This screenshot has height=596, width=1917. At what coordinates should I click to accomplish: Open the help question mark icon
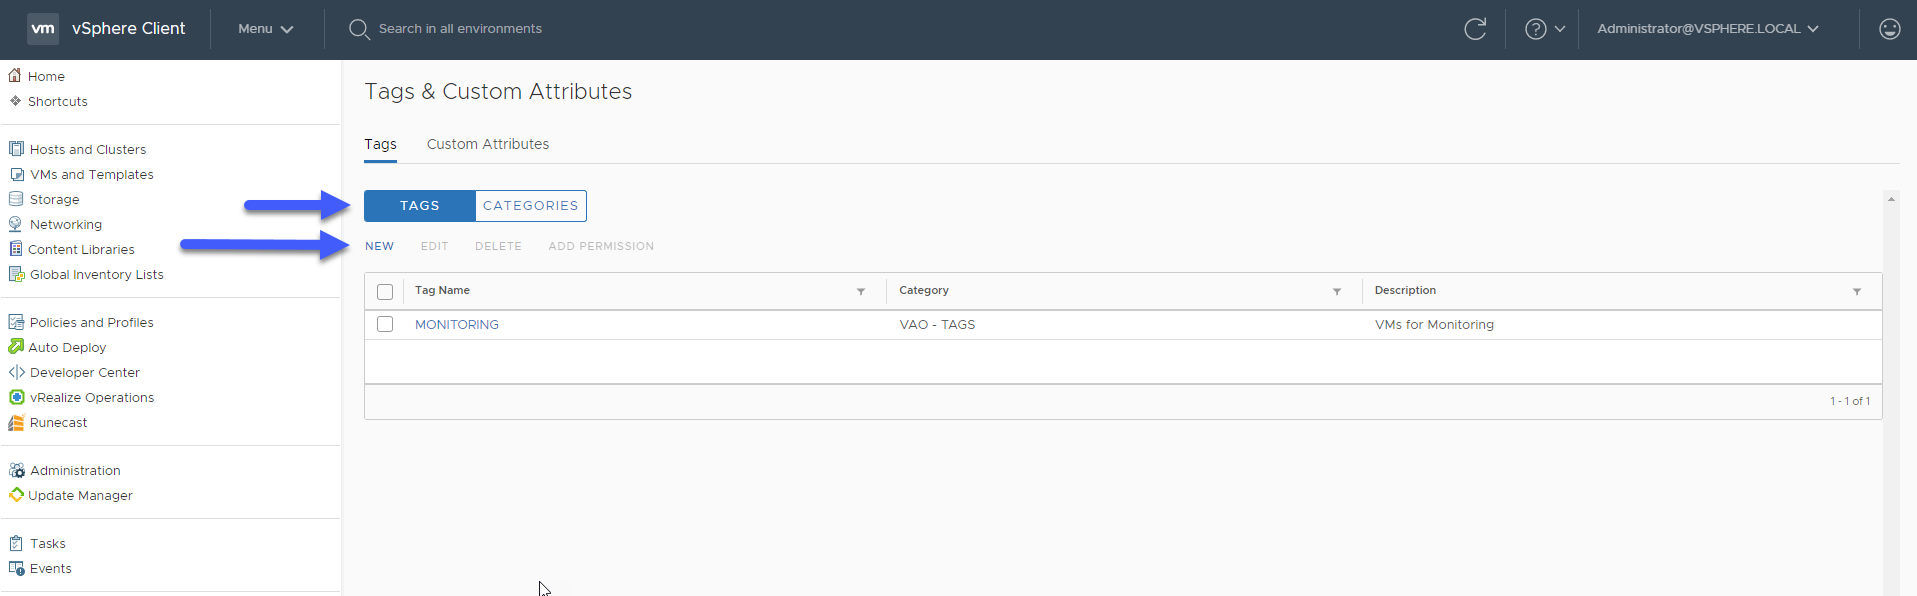click(x=1535, y=29)
